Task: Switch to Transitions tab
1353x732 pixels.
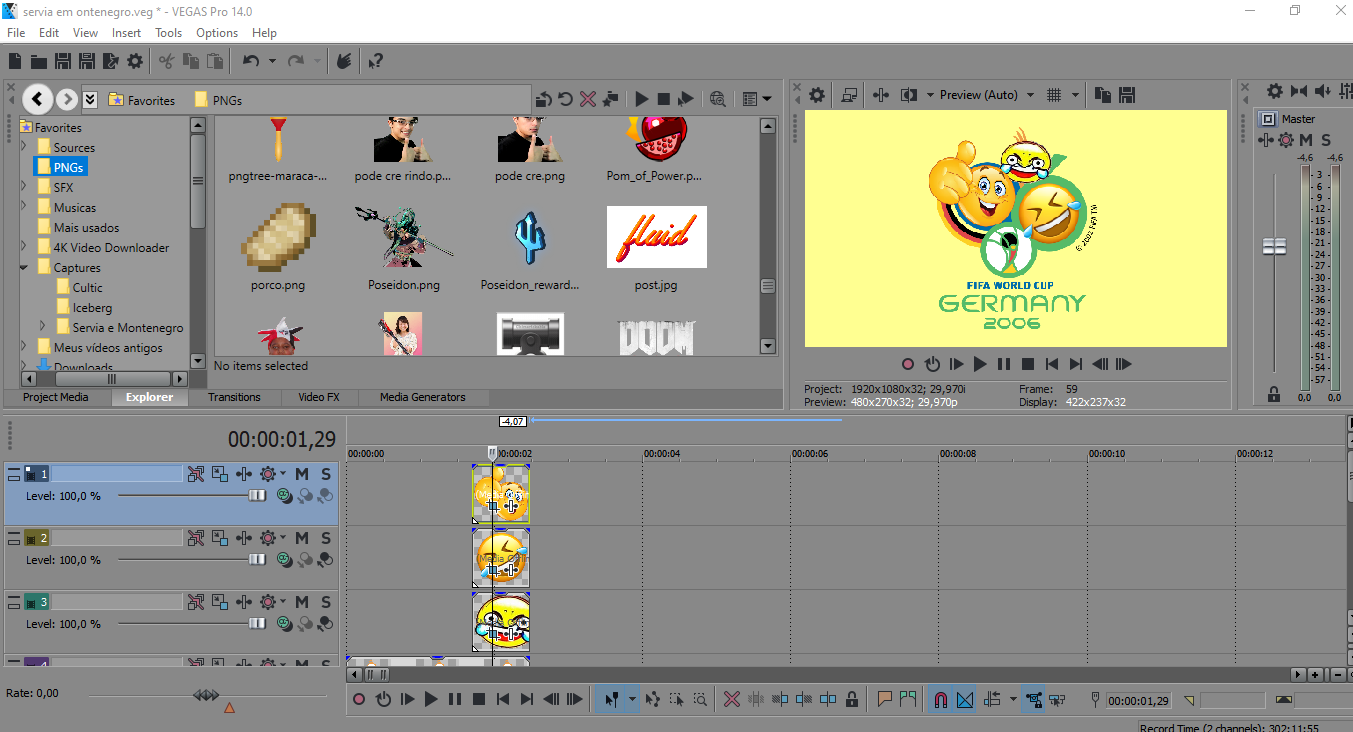Action: 234,397
